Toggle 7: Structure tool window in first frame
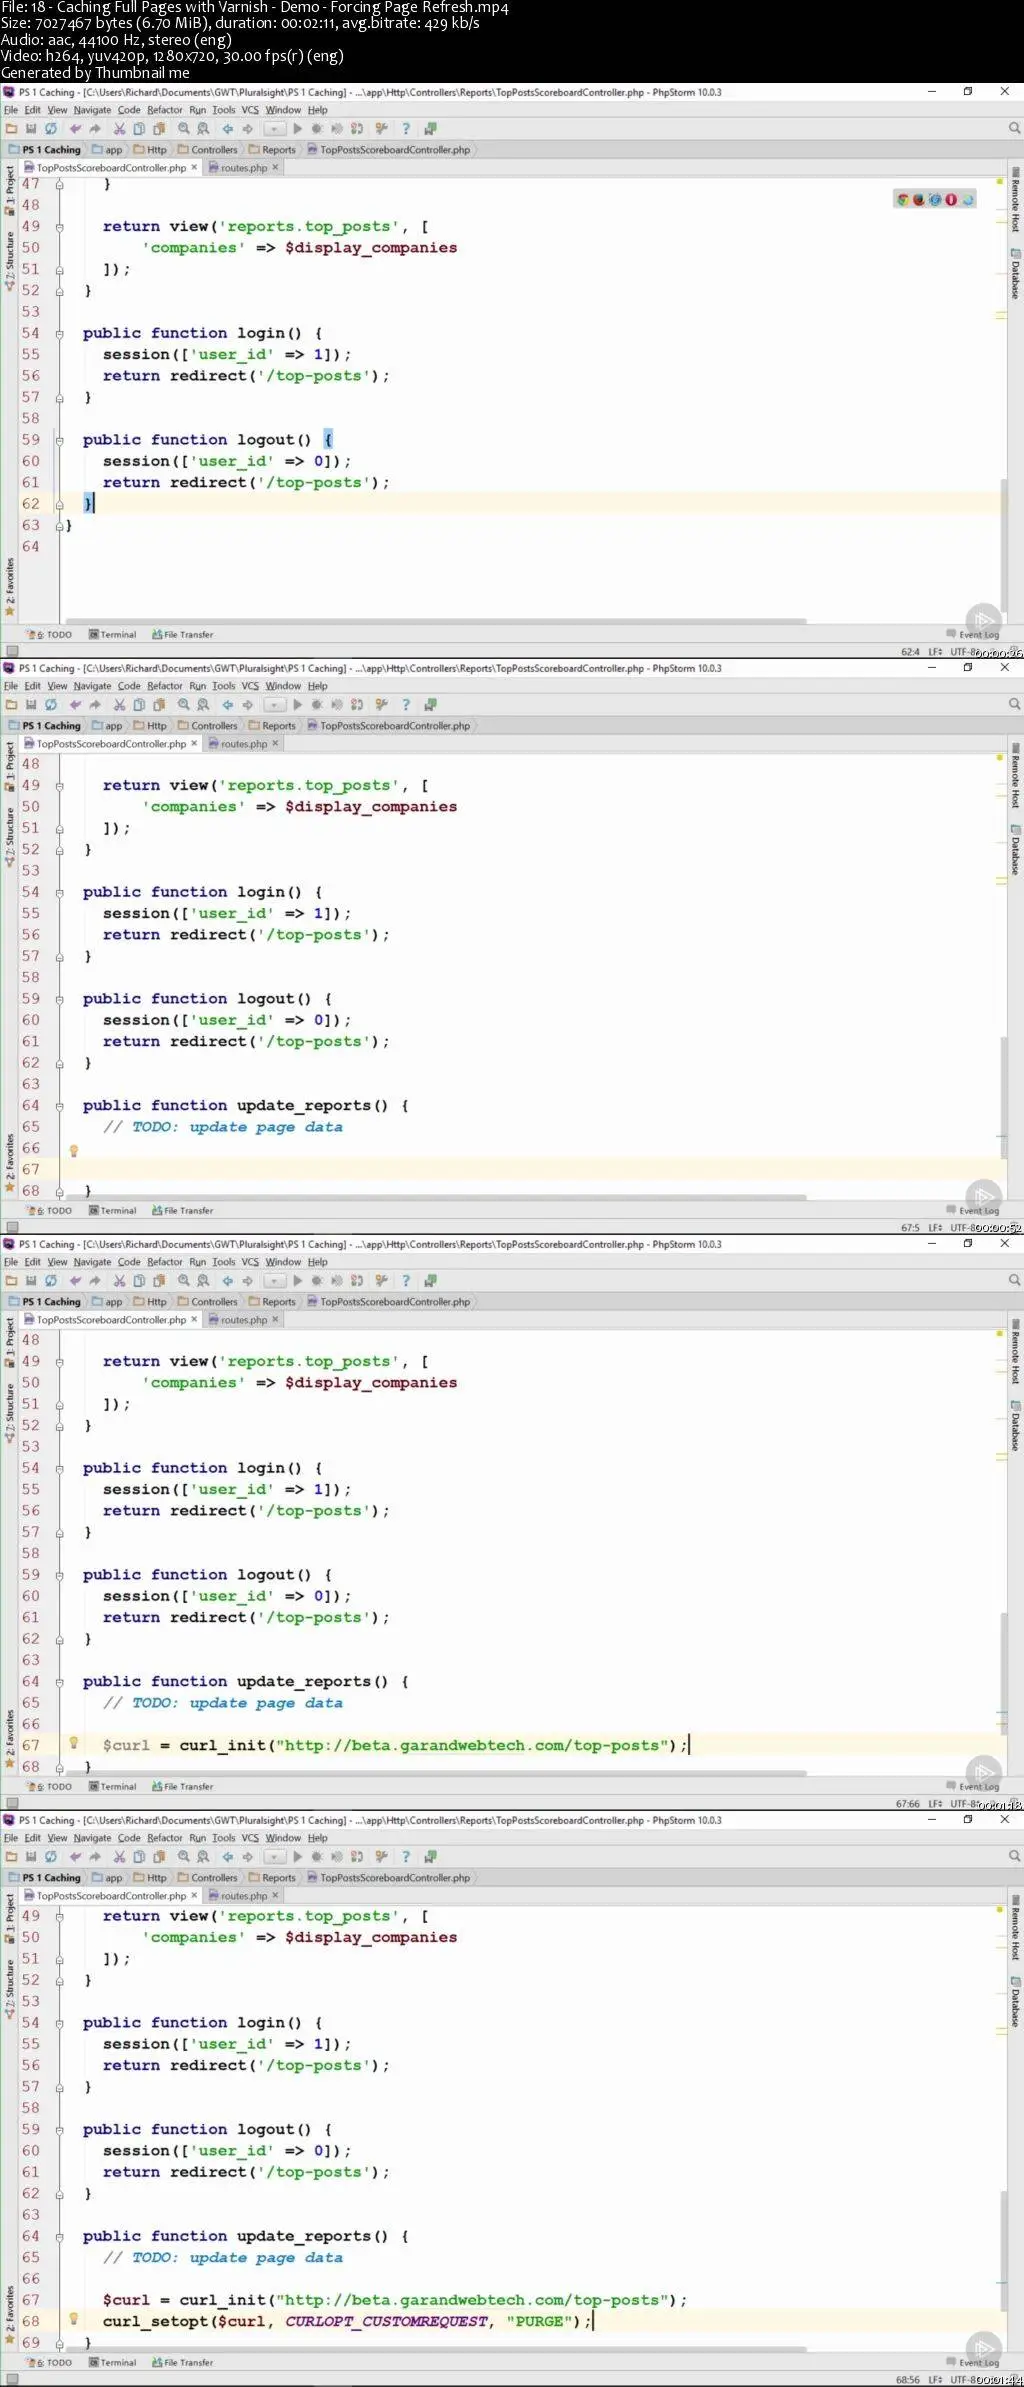The image size is (1024, 2387). 9,261
